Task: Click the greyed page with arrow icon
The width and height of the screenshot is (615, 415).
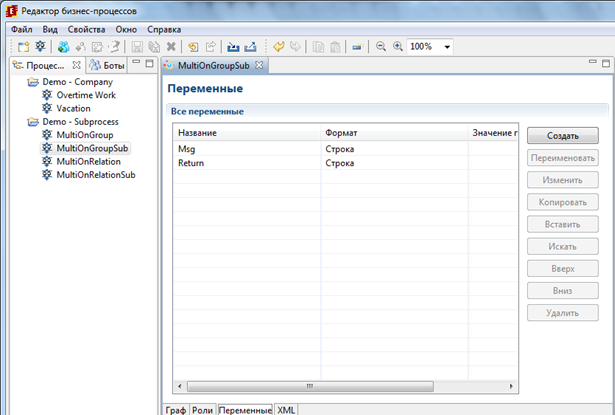Action: pyautogui.click(x=114, y=47)
